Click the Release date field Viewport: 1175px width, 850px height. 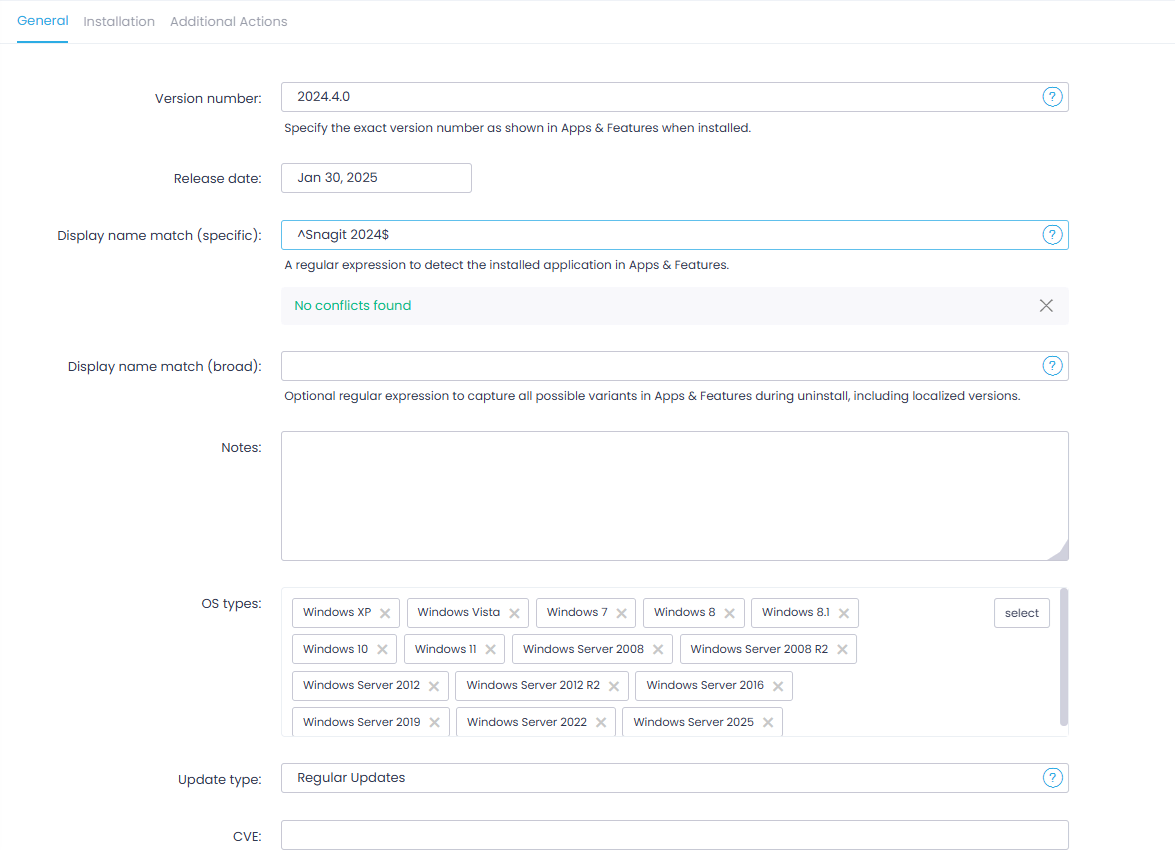376,177
